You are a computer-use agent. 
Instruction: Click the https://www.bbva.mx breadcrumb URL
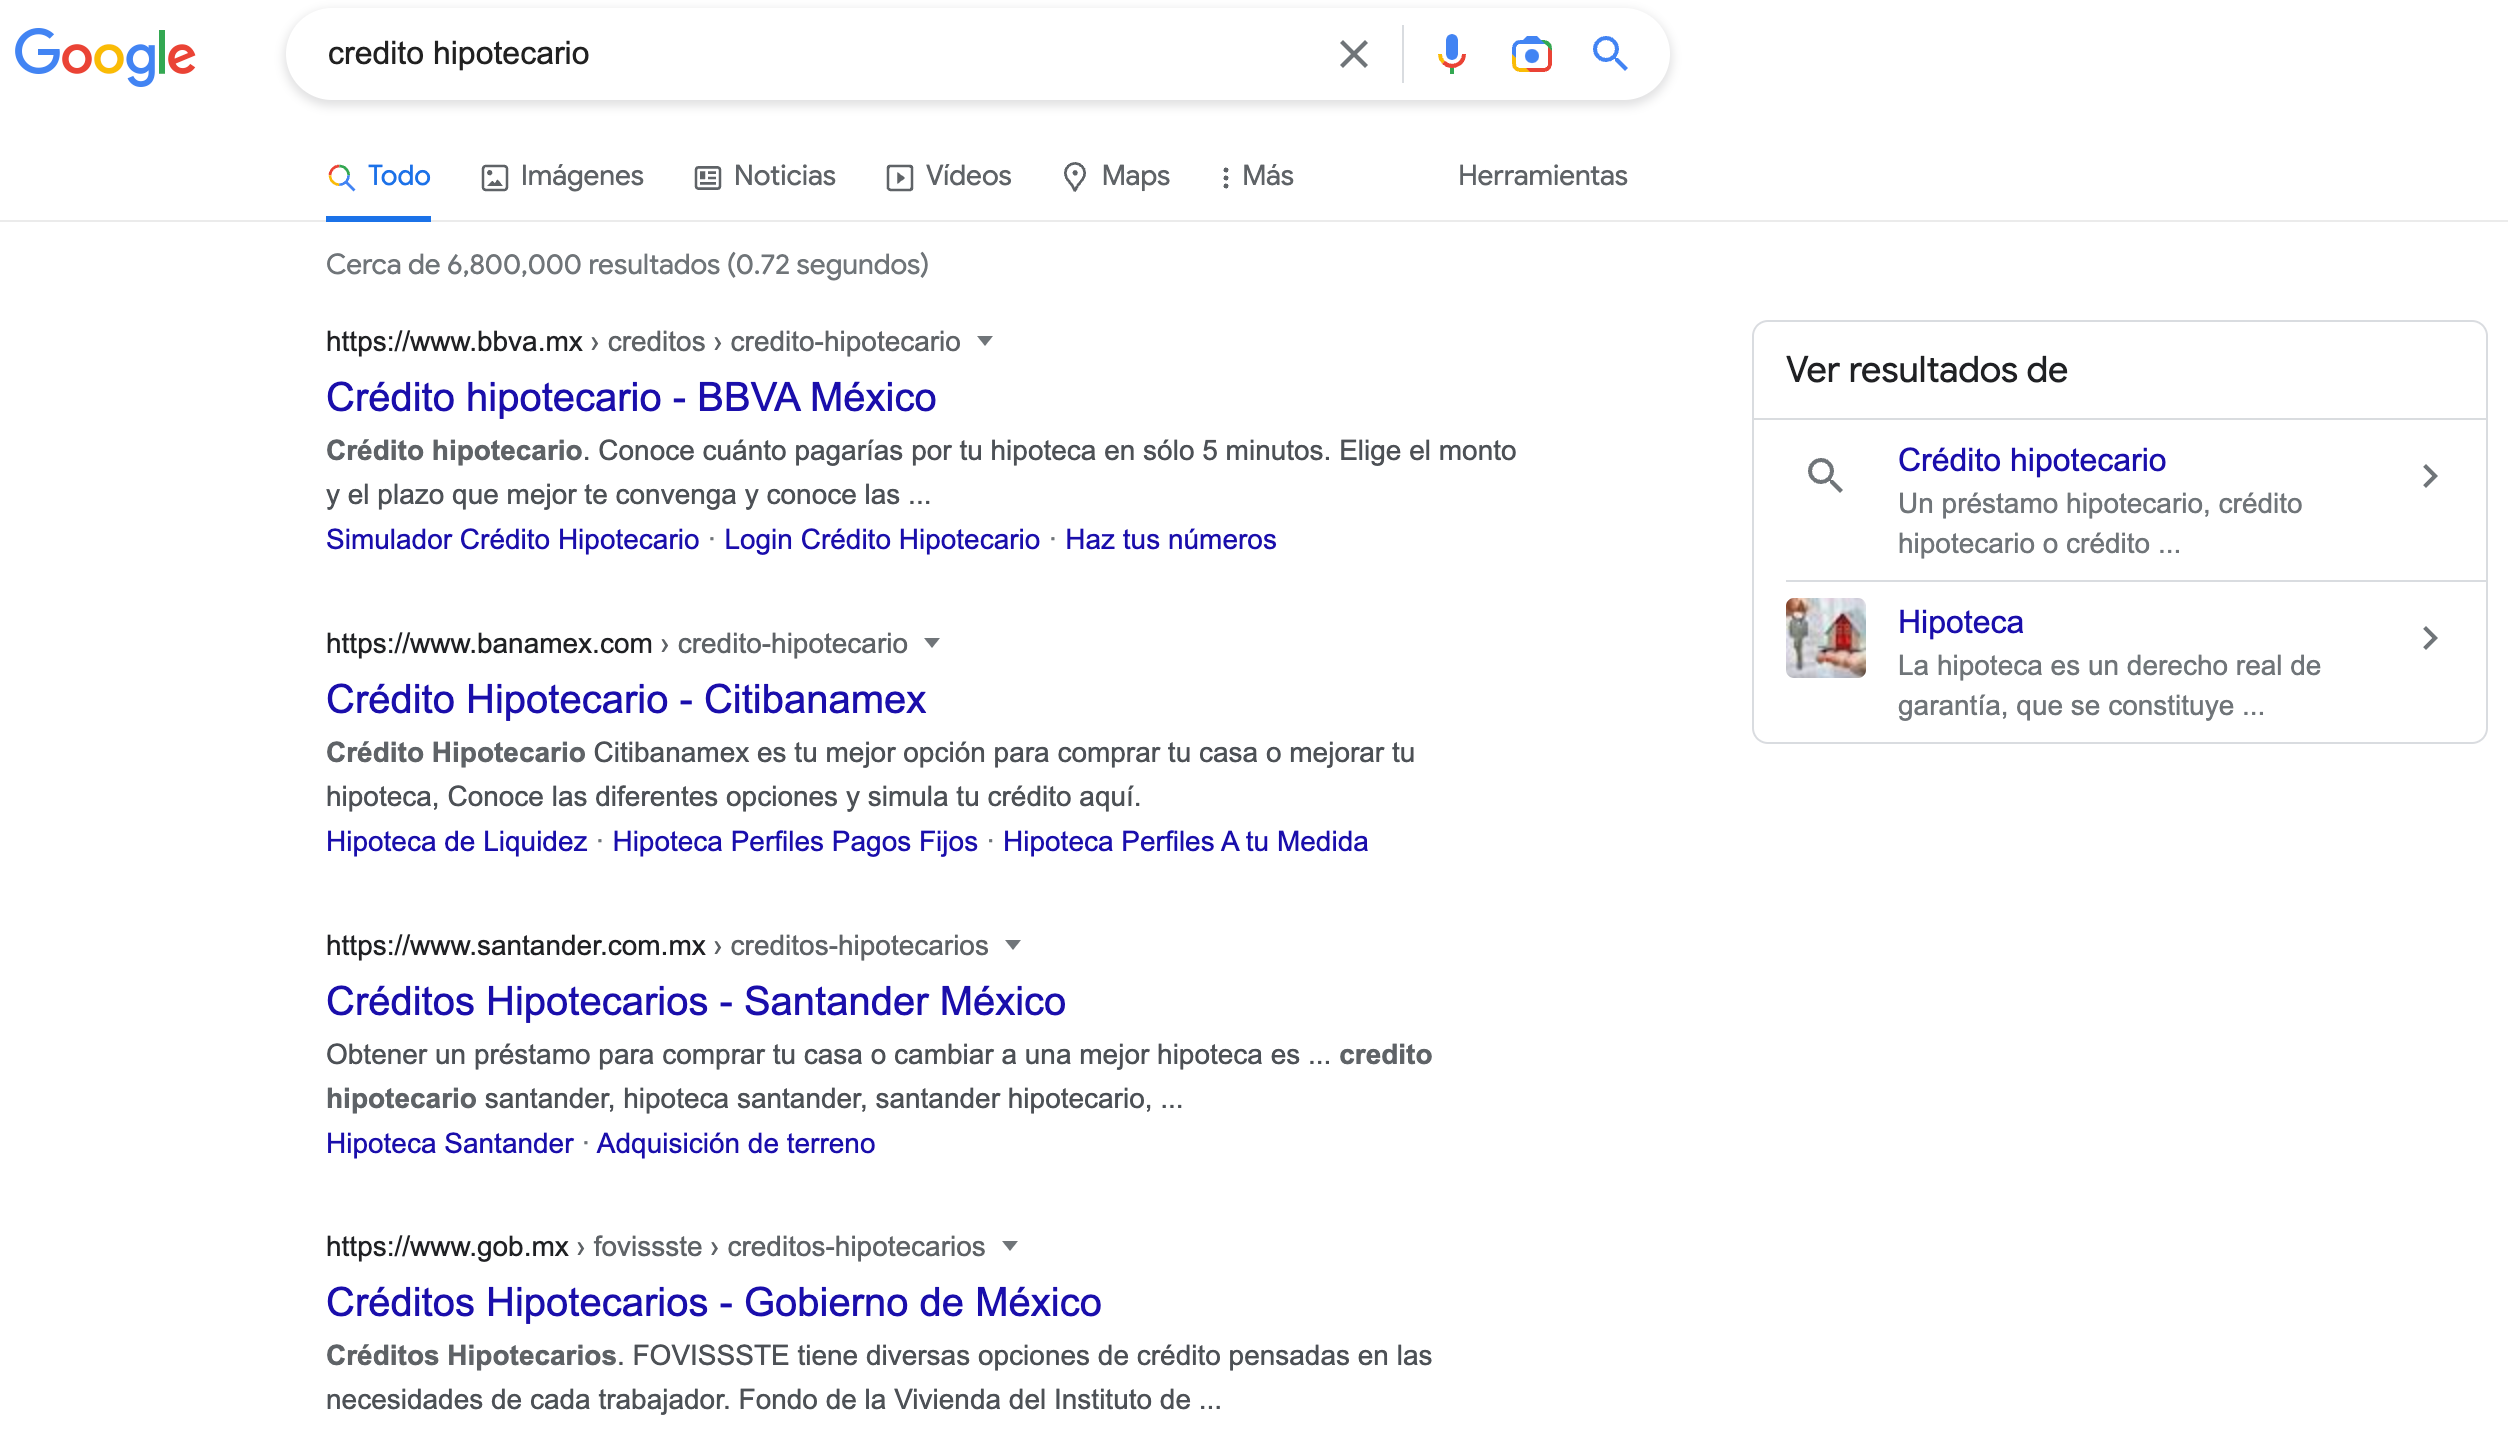(454, 342)
